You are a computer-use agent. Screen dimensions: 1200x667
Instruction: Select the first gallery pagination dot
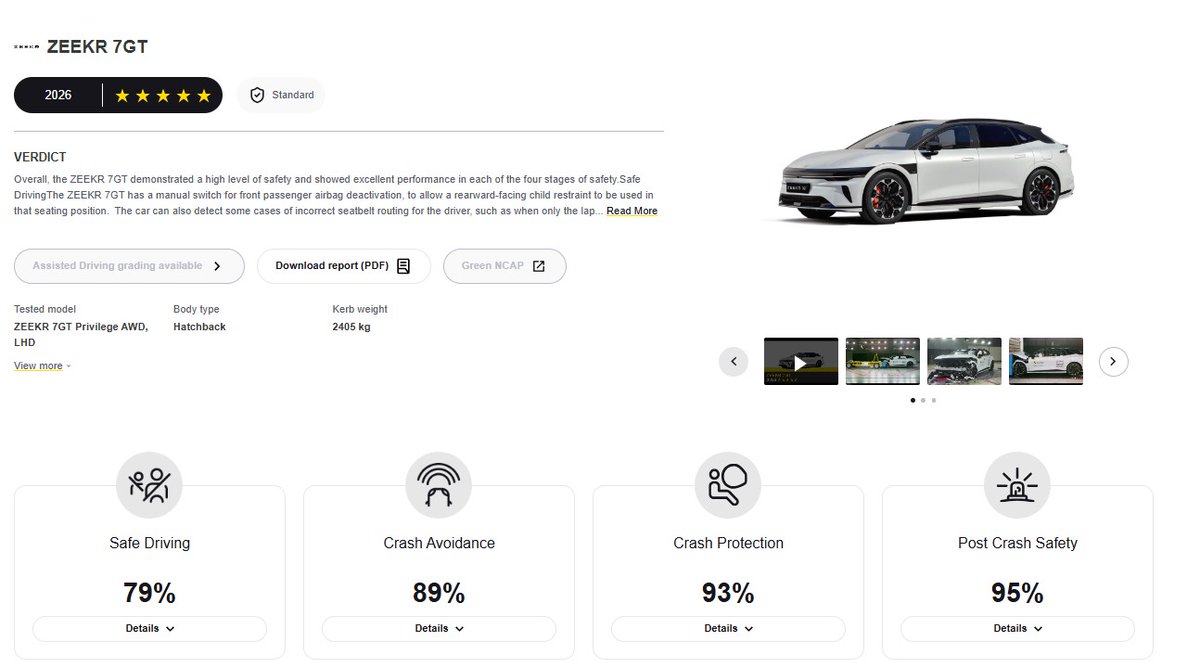(x=913, y=400)
